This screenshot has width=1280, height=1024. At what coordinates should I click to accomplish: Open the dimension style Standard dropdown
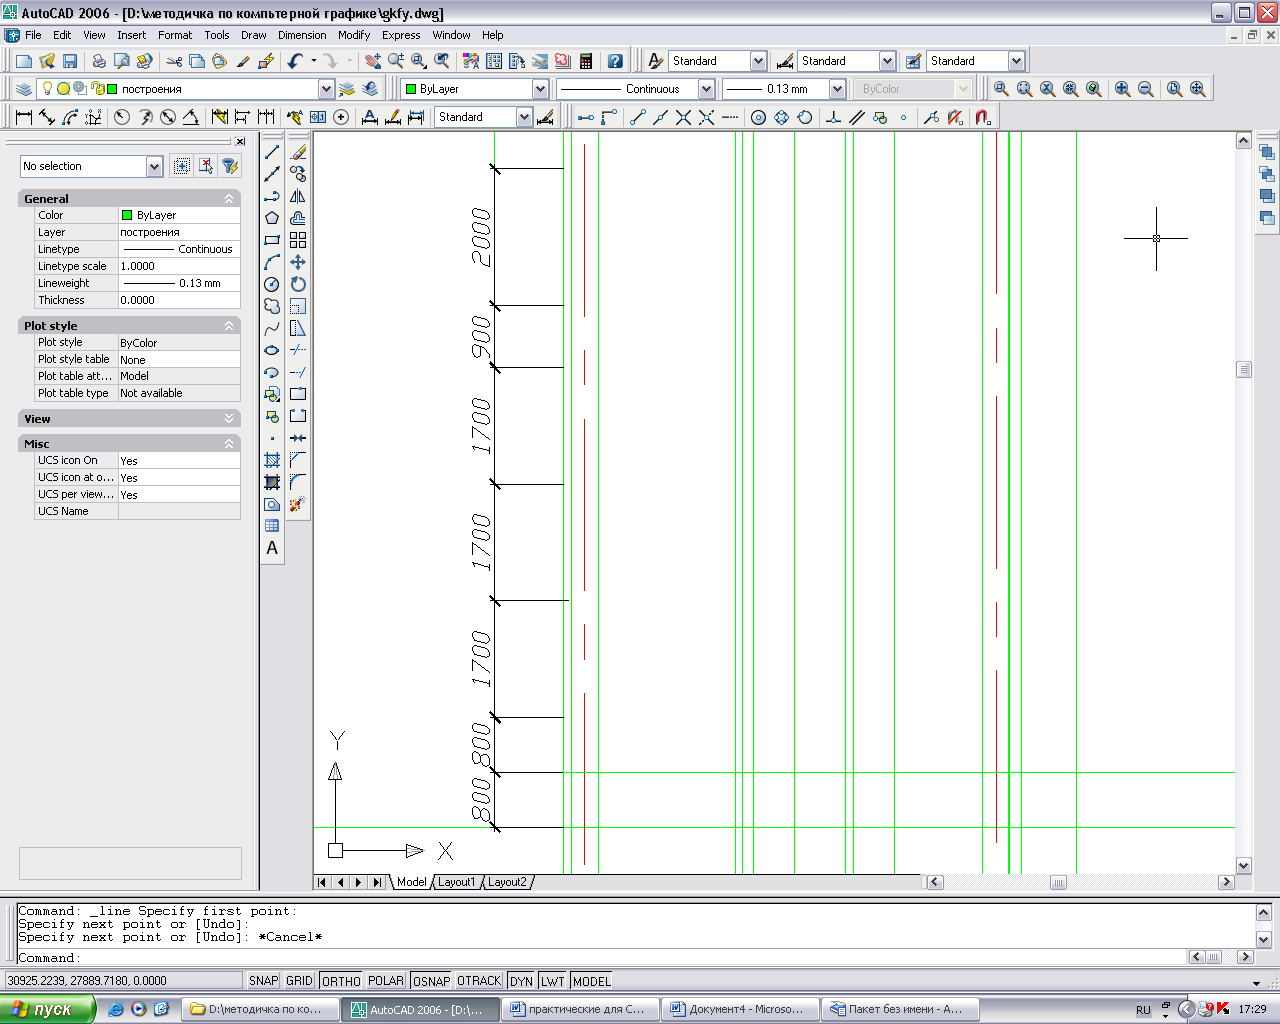pos(524,117)
